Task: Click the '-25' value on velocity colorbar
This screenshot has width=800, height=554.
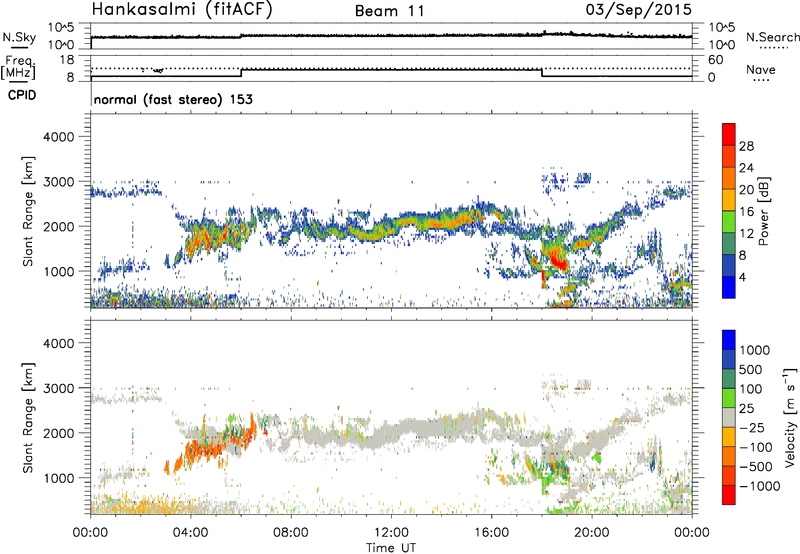Action: pos(751,428)
